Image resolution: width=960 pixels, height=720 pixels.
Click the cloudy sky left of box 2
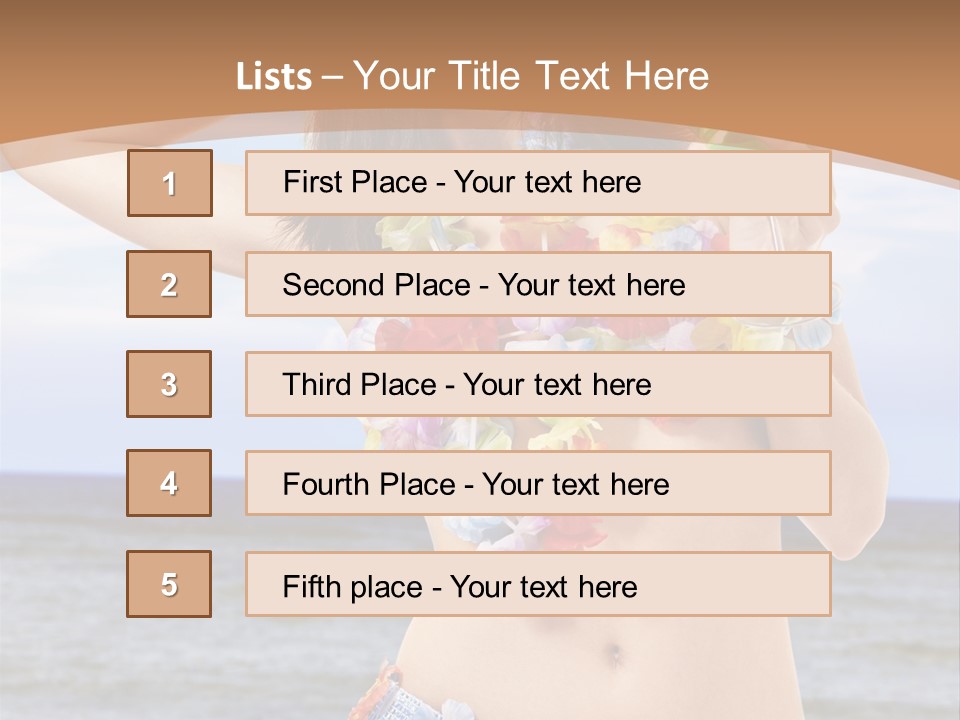60,290
